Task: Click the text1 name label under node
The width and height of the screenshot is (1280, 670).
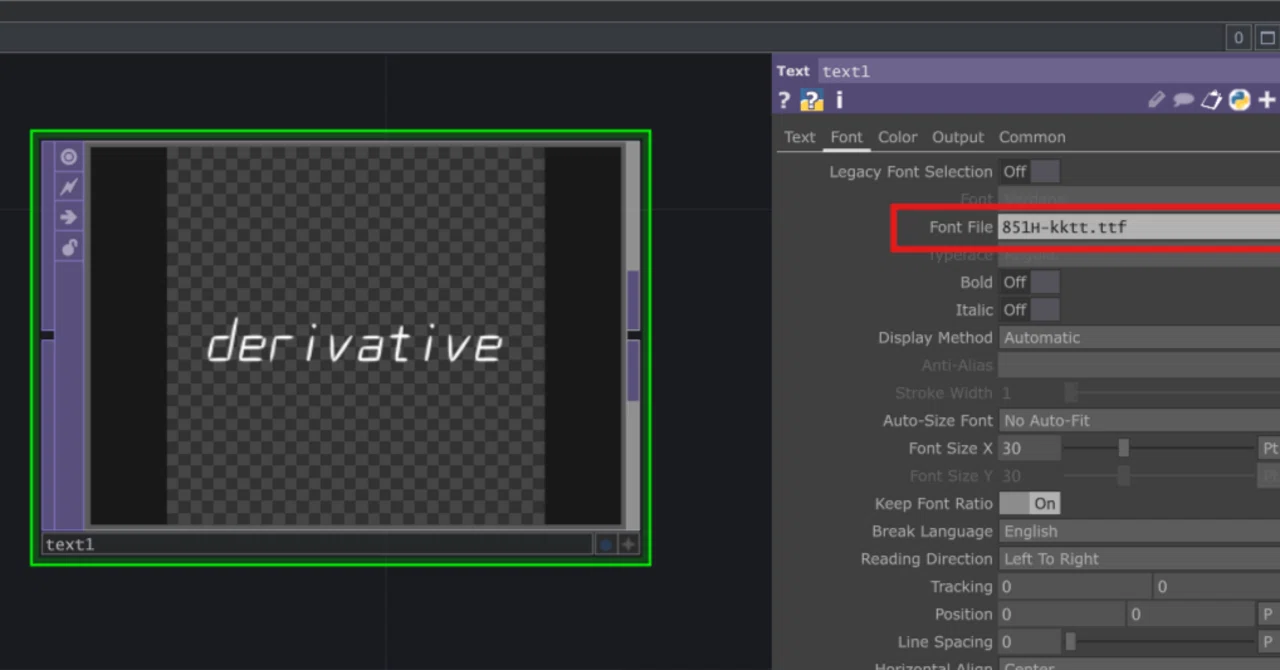Action: tap(317, 544)
